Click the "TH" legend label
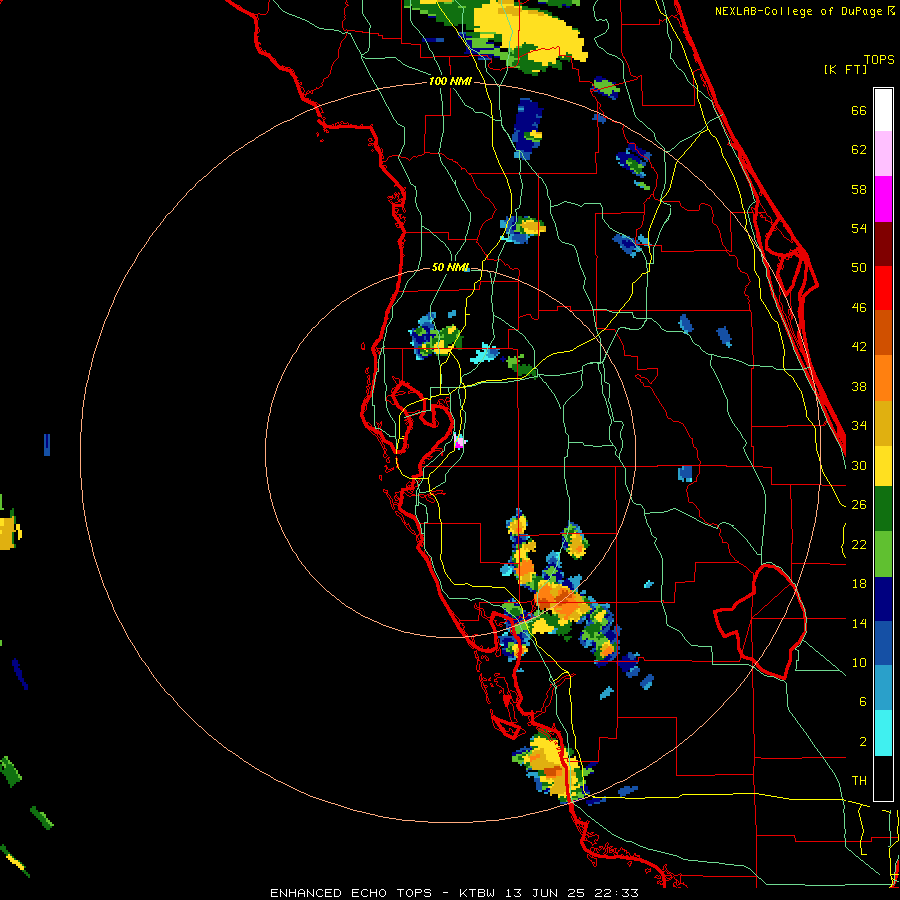The image size is (900, 900). pos(859,781)
